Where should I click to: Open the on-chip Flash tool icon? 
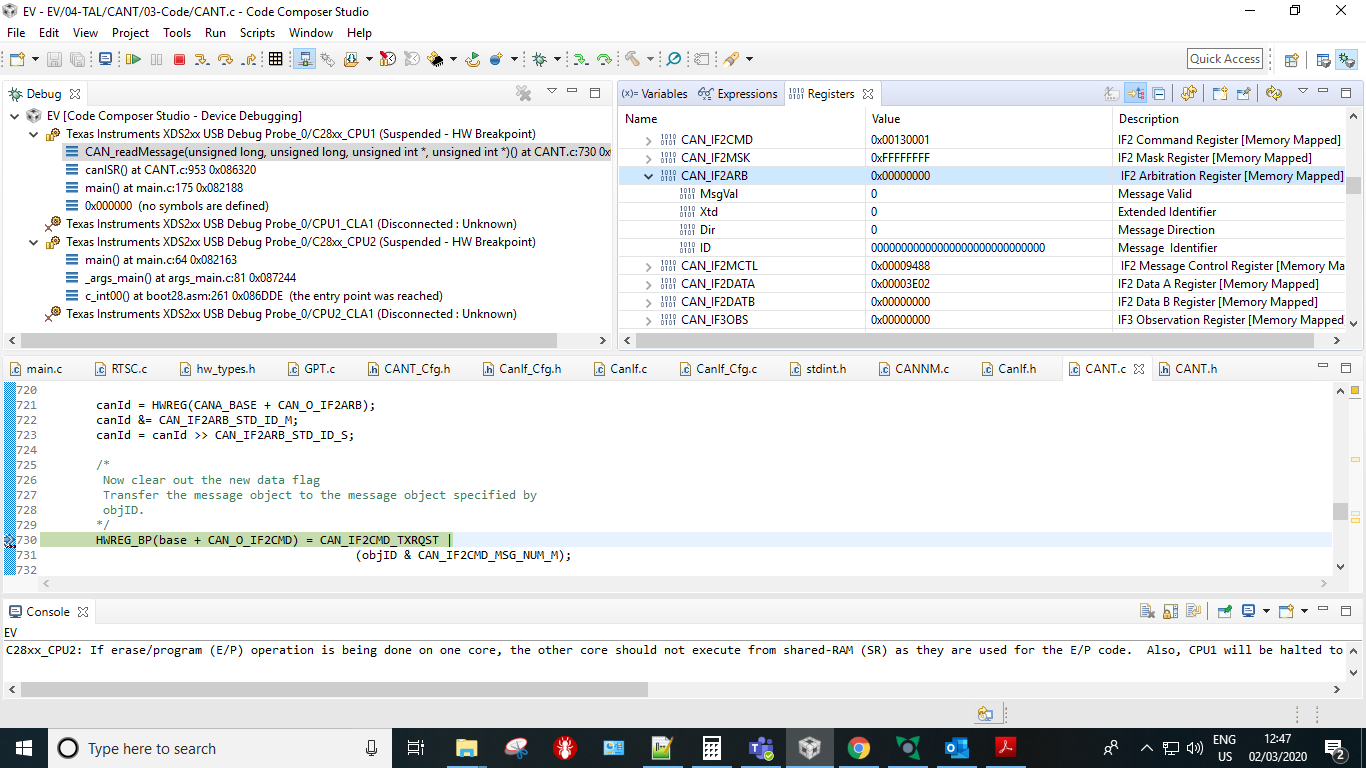pos(436,59)
